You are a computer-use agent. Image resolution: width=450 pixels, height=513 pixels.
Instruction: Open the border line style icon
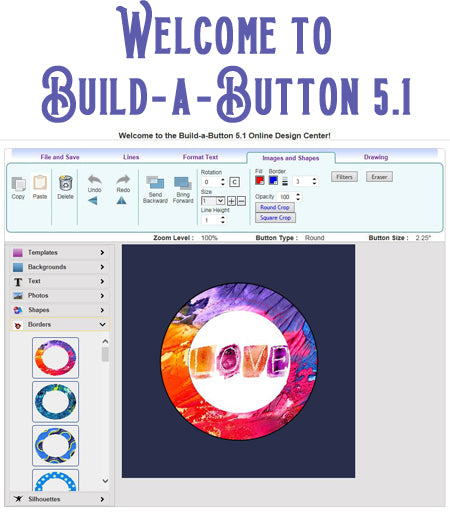pyautogui.click(x=285, y=181)
